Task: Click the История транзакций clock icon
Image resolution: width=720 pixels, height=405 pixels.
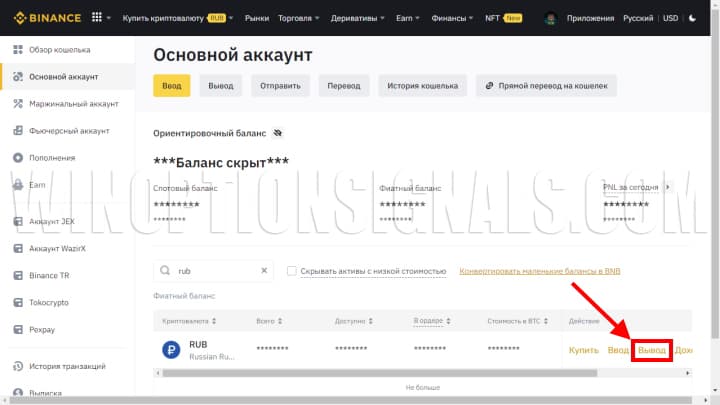Action: [18, 366]
